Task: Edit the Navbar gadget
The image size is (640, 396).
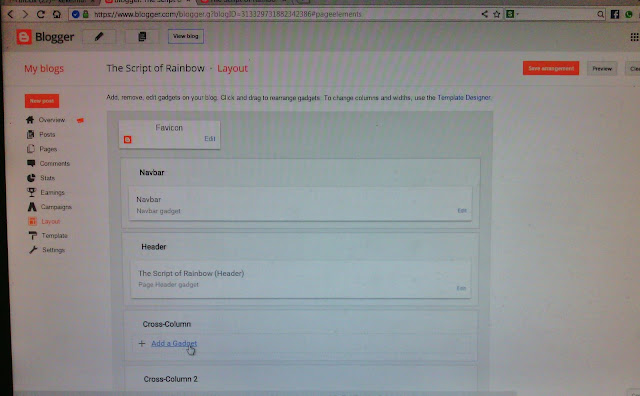Action: click(x=462, y=211)
